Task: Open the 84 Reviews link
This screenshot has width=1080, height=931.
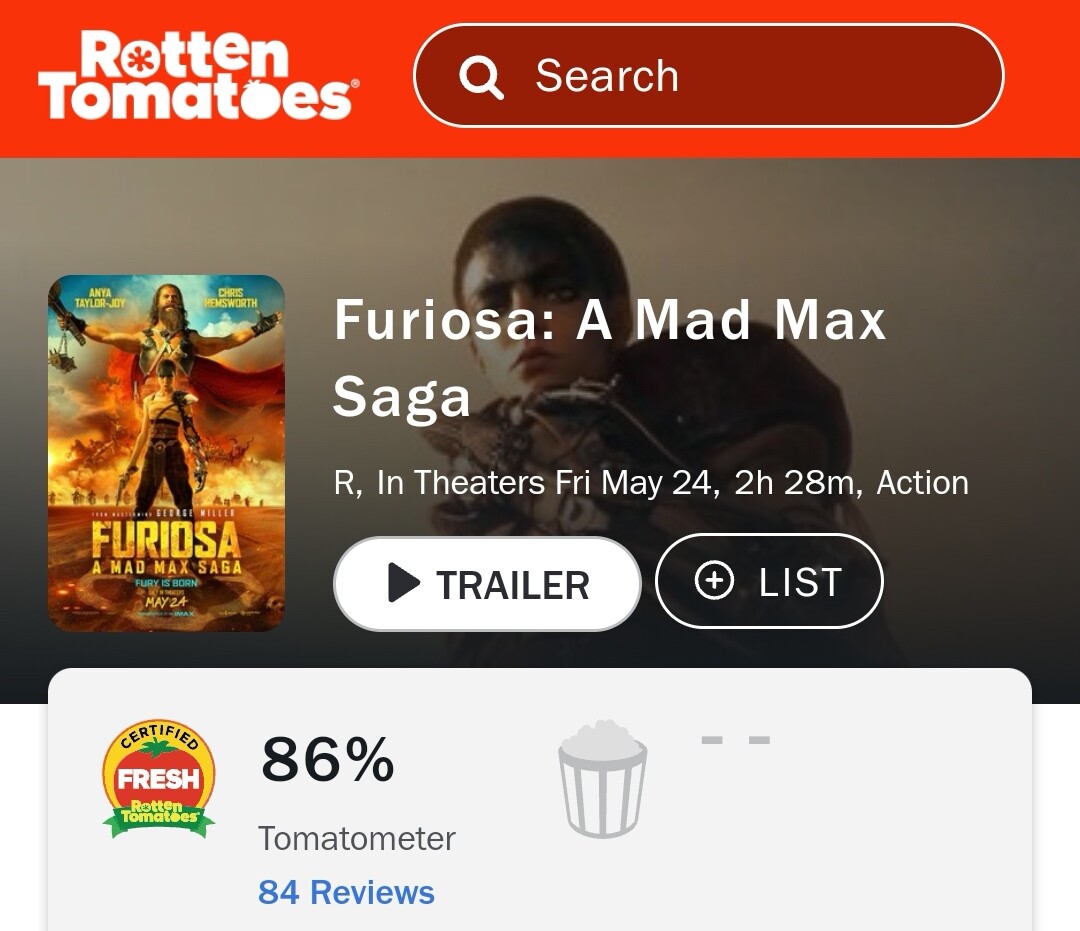Action: (346, 892)
